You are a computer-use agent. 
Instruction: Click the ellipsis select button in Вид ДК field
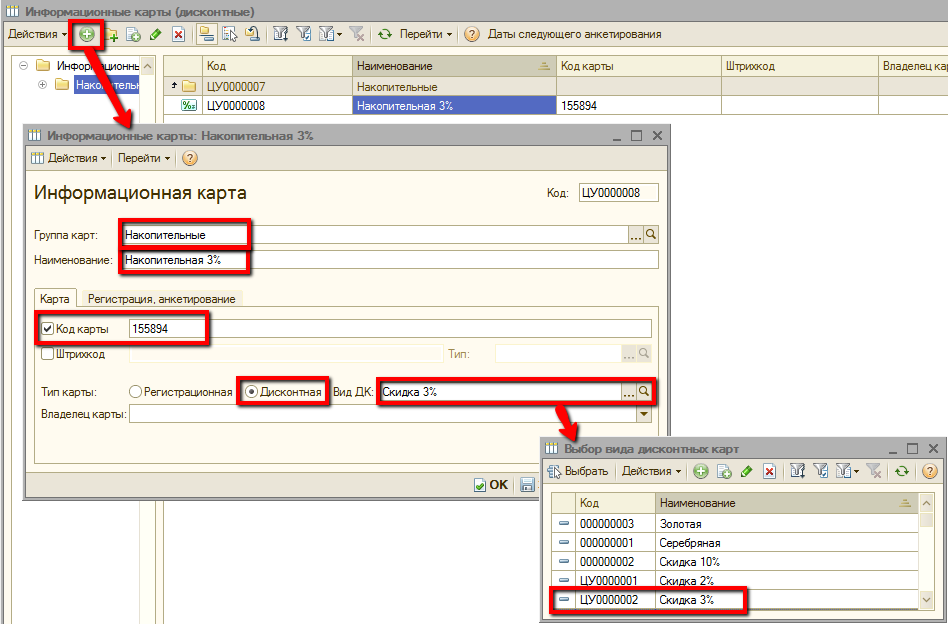click(x=629, y=392)
